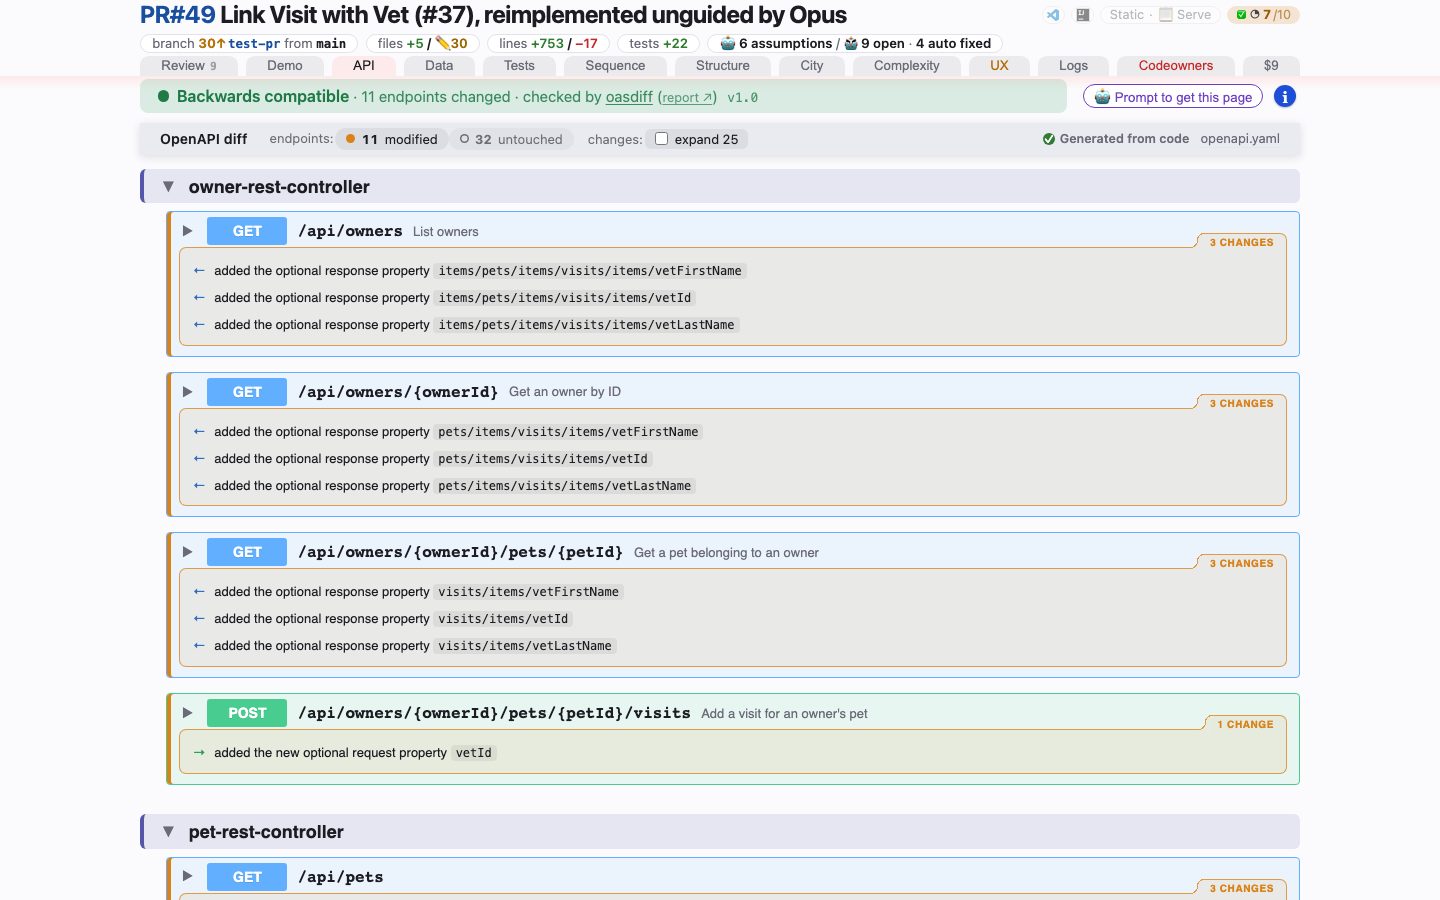The image size is (1440, 900).
Task: Click the blue GET badge for /api/owners
Action: (247, 231)
